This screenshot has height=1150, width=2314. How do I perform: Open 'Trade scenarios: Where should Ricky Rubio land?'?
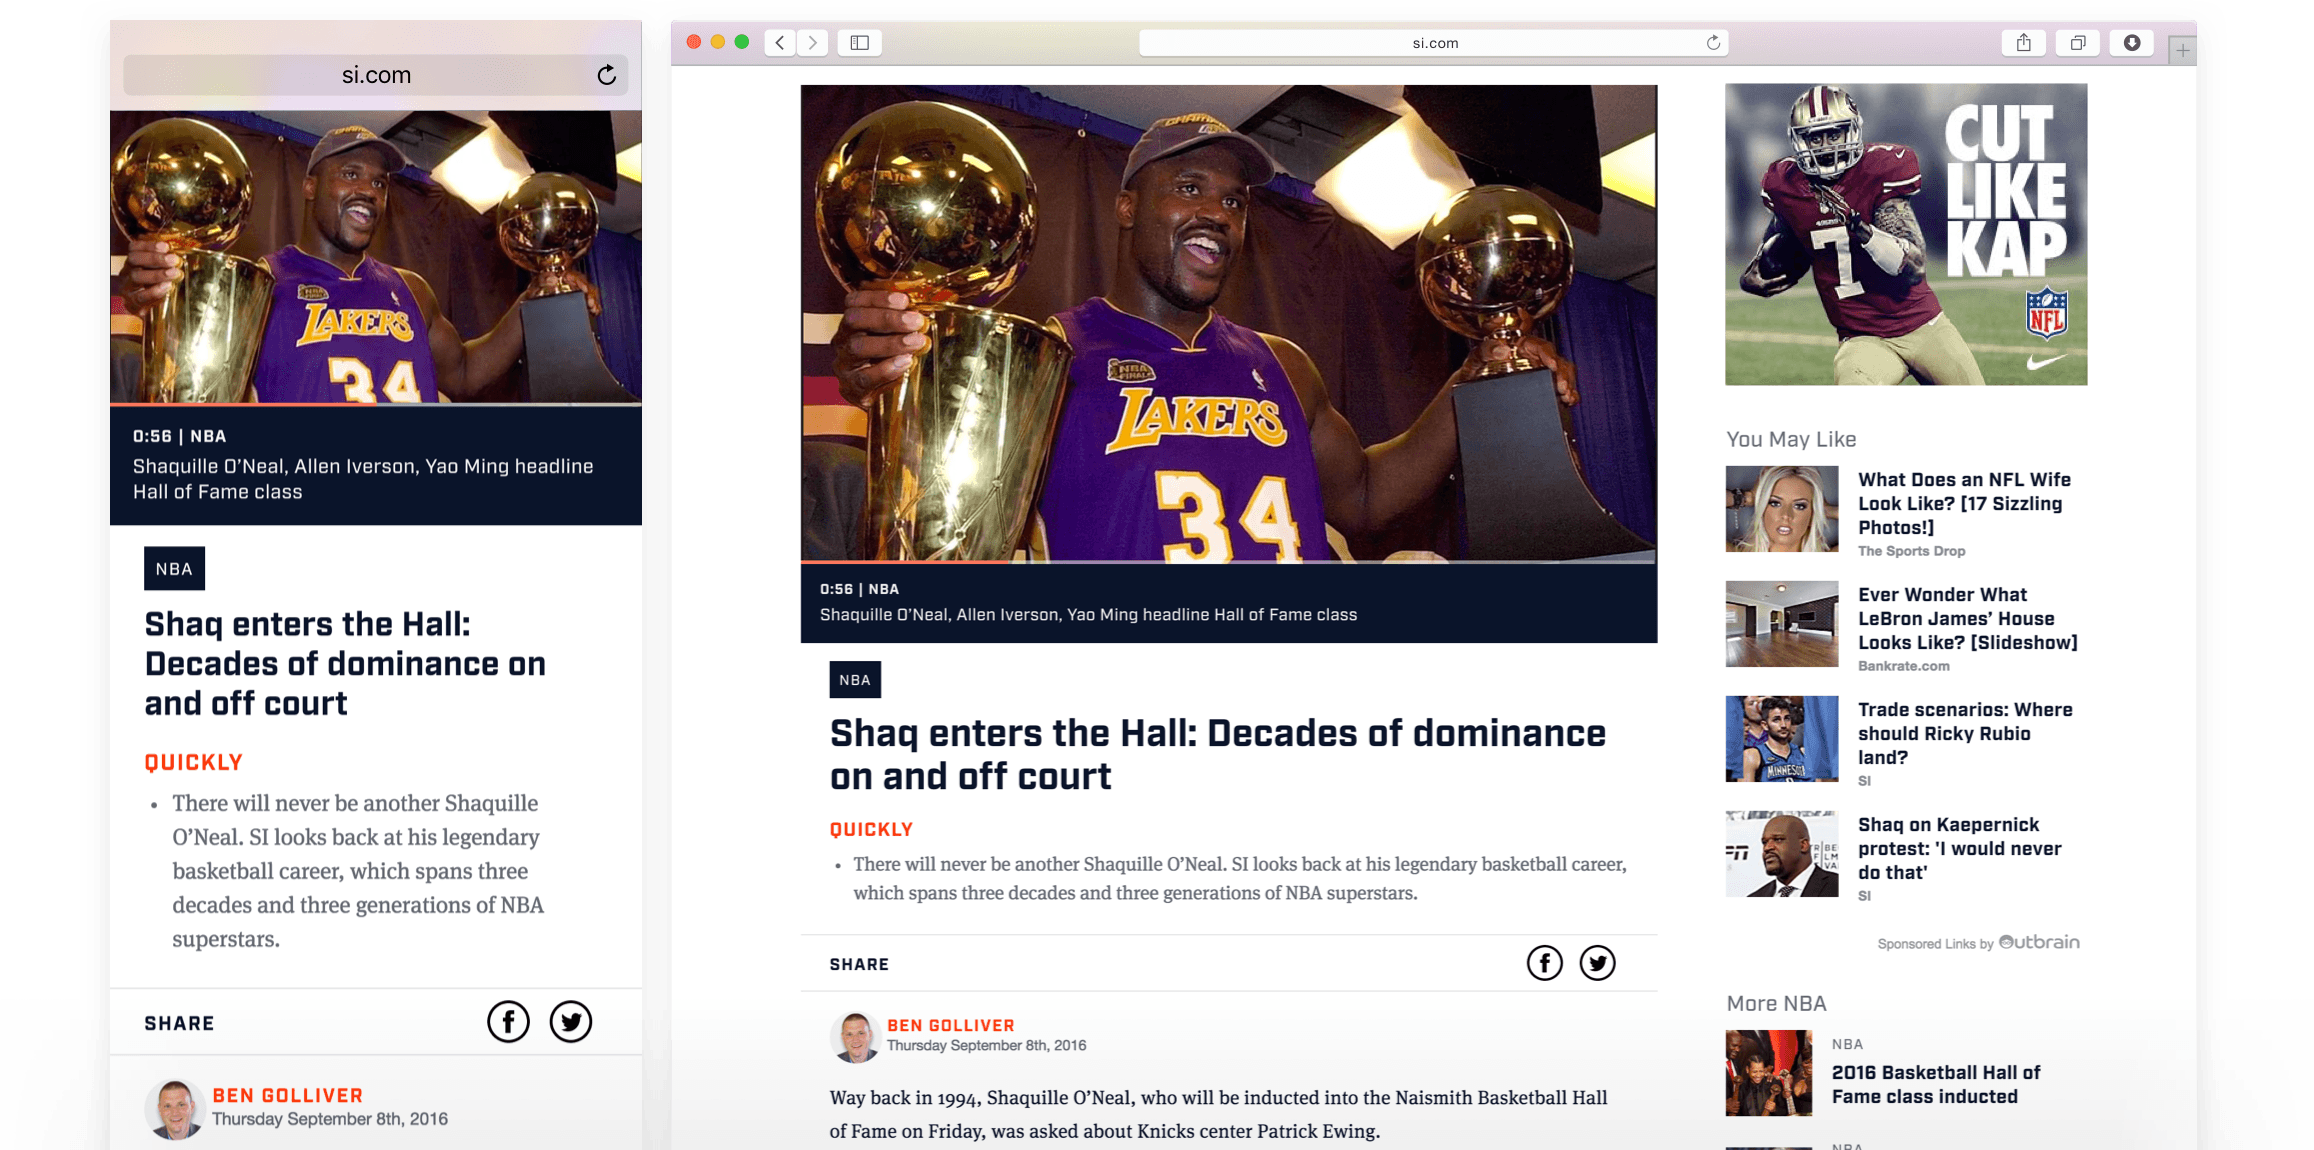coord(1965,733)
